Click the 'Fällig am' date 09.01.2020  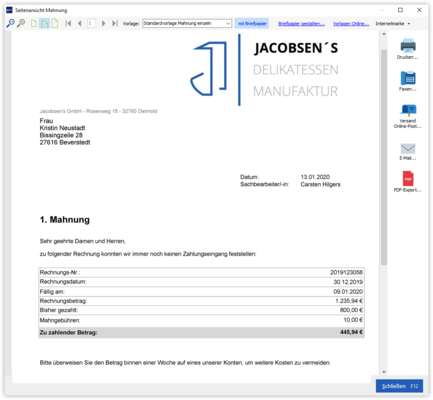point(348,292)
